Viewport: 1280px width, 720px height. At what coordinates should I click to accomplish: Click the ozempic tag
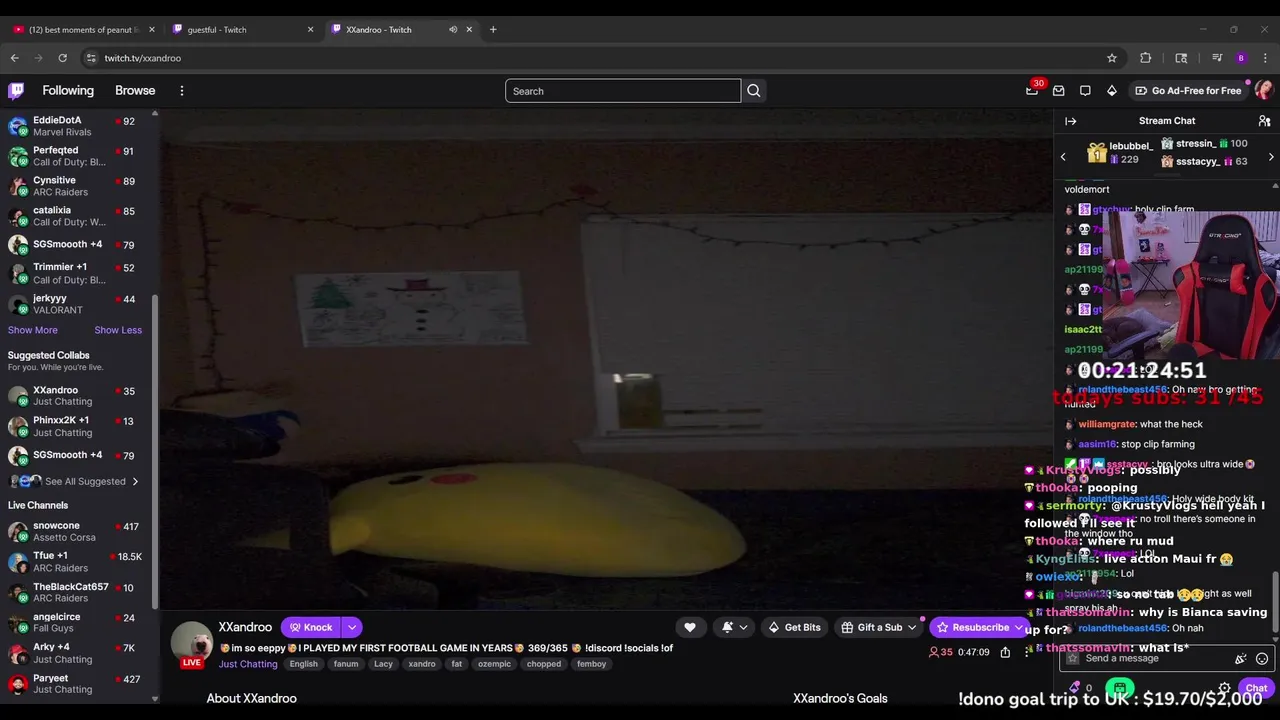494,664
